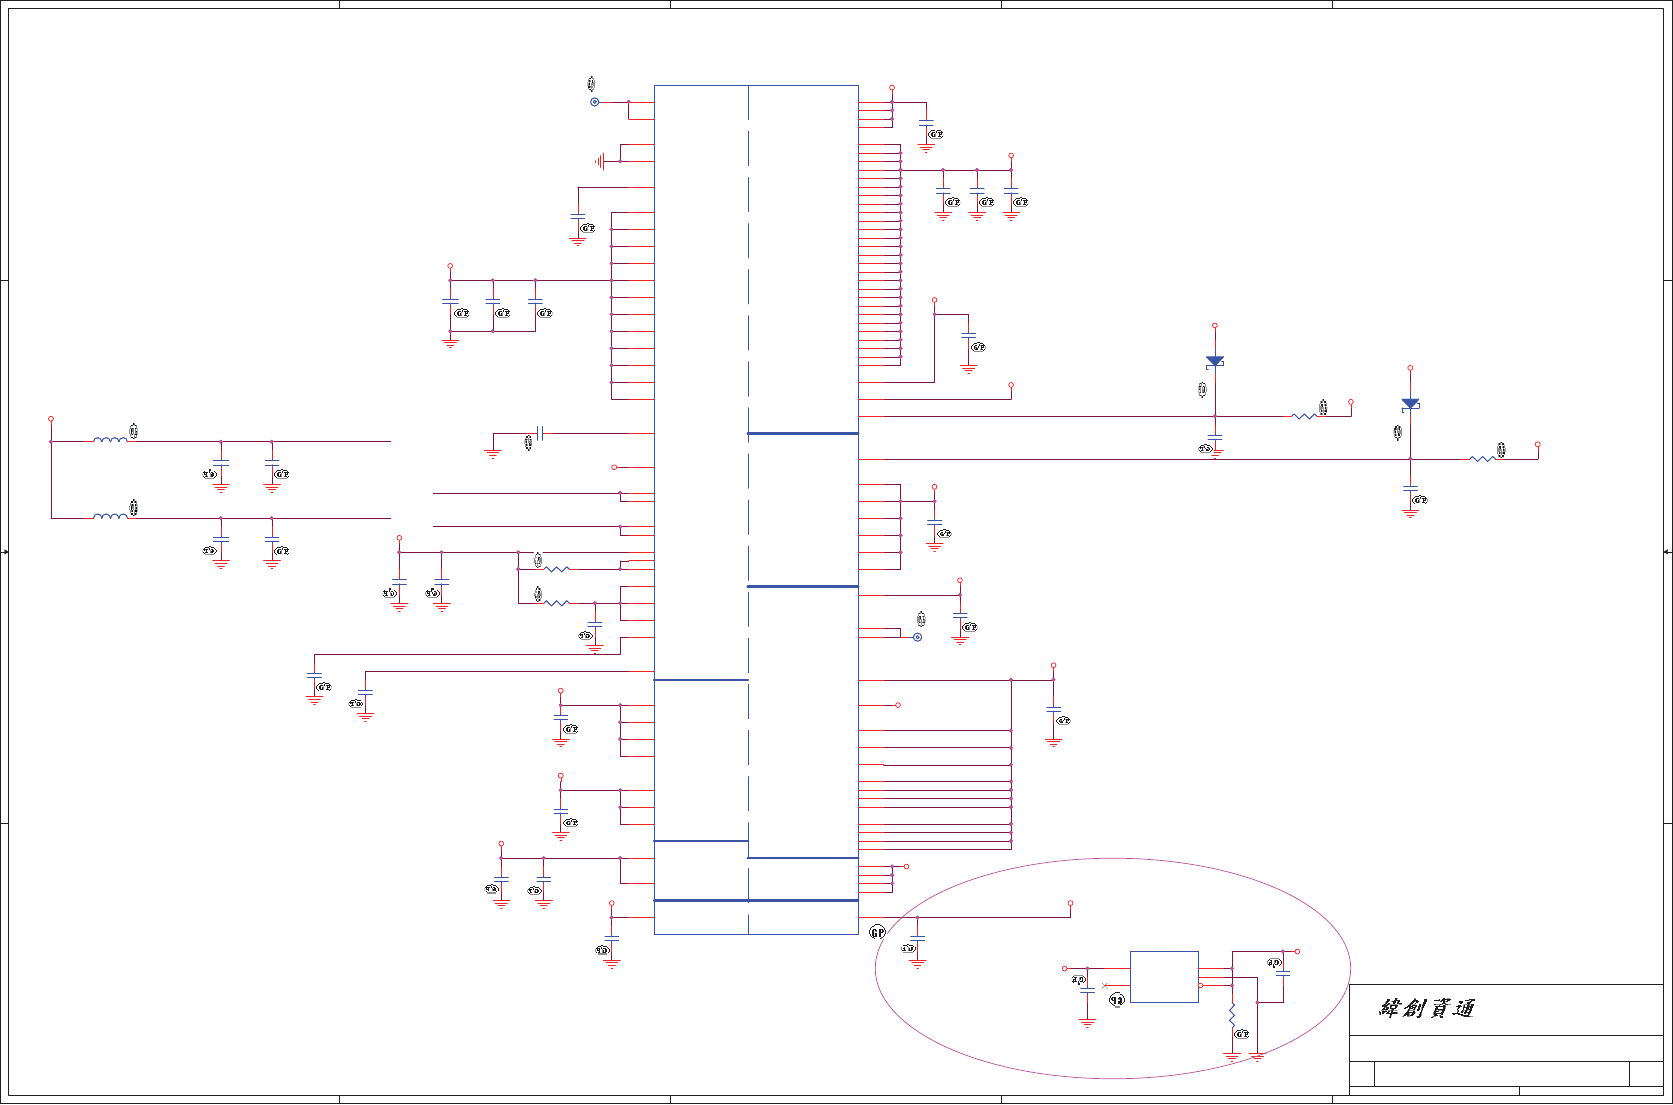Select the horizontal capacitor symbol left of main IC
The height and width of the screenshot is (1105, 1673).
(x=540, y=433)
